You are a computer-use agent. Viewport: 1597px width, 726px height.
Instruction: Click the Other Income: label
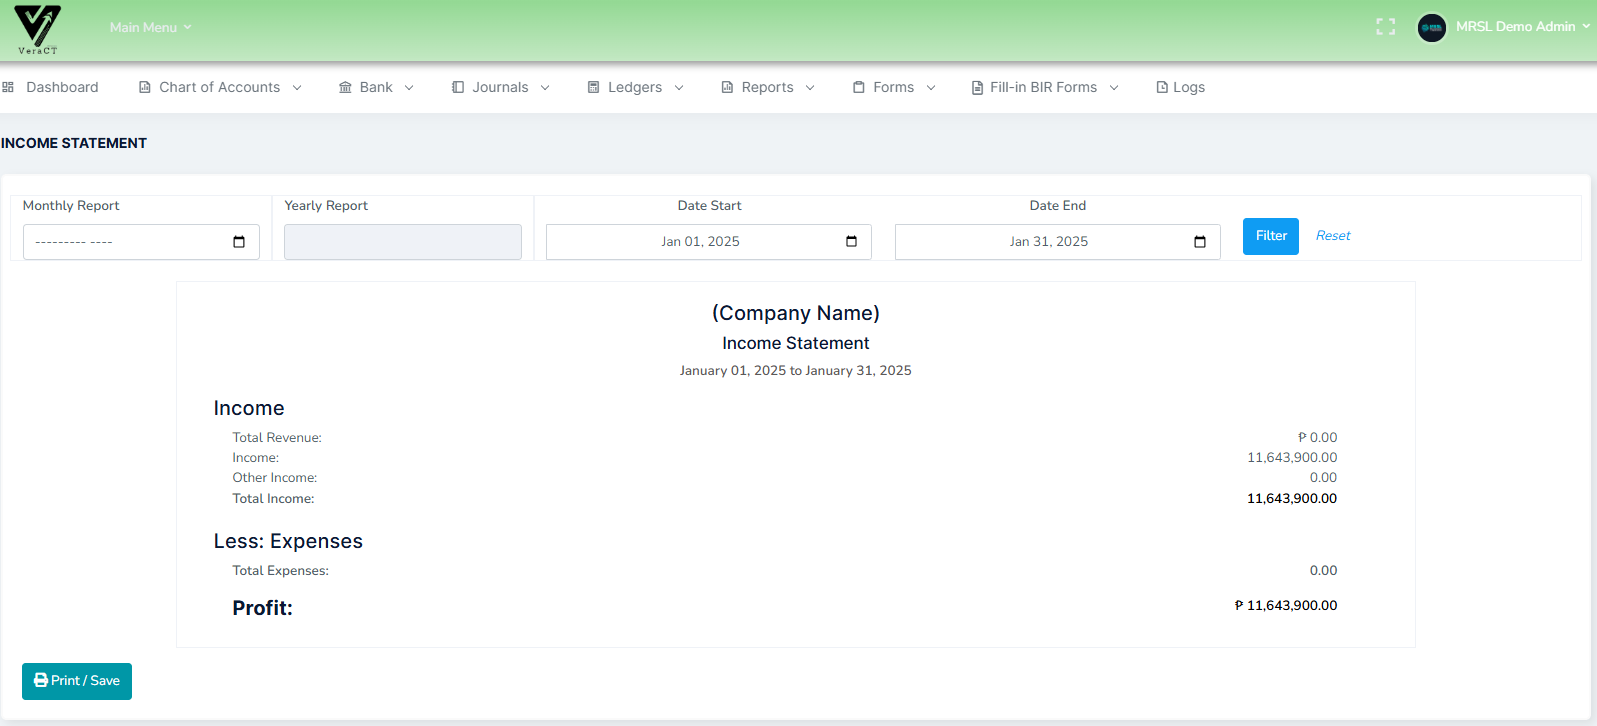point(275,477)
